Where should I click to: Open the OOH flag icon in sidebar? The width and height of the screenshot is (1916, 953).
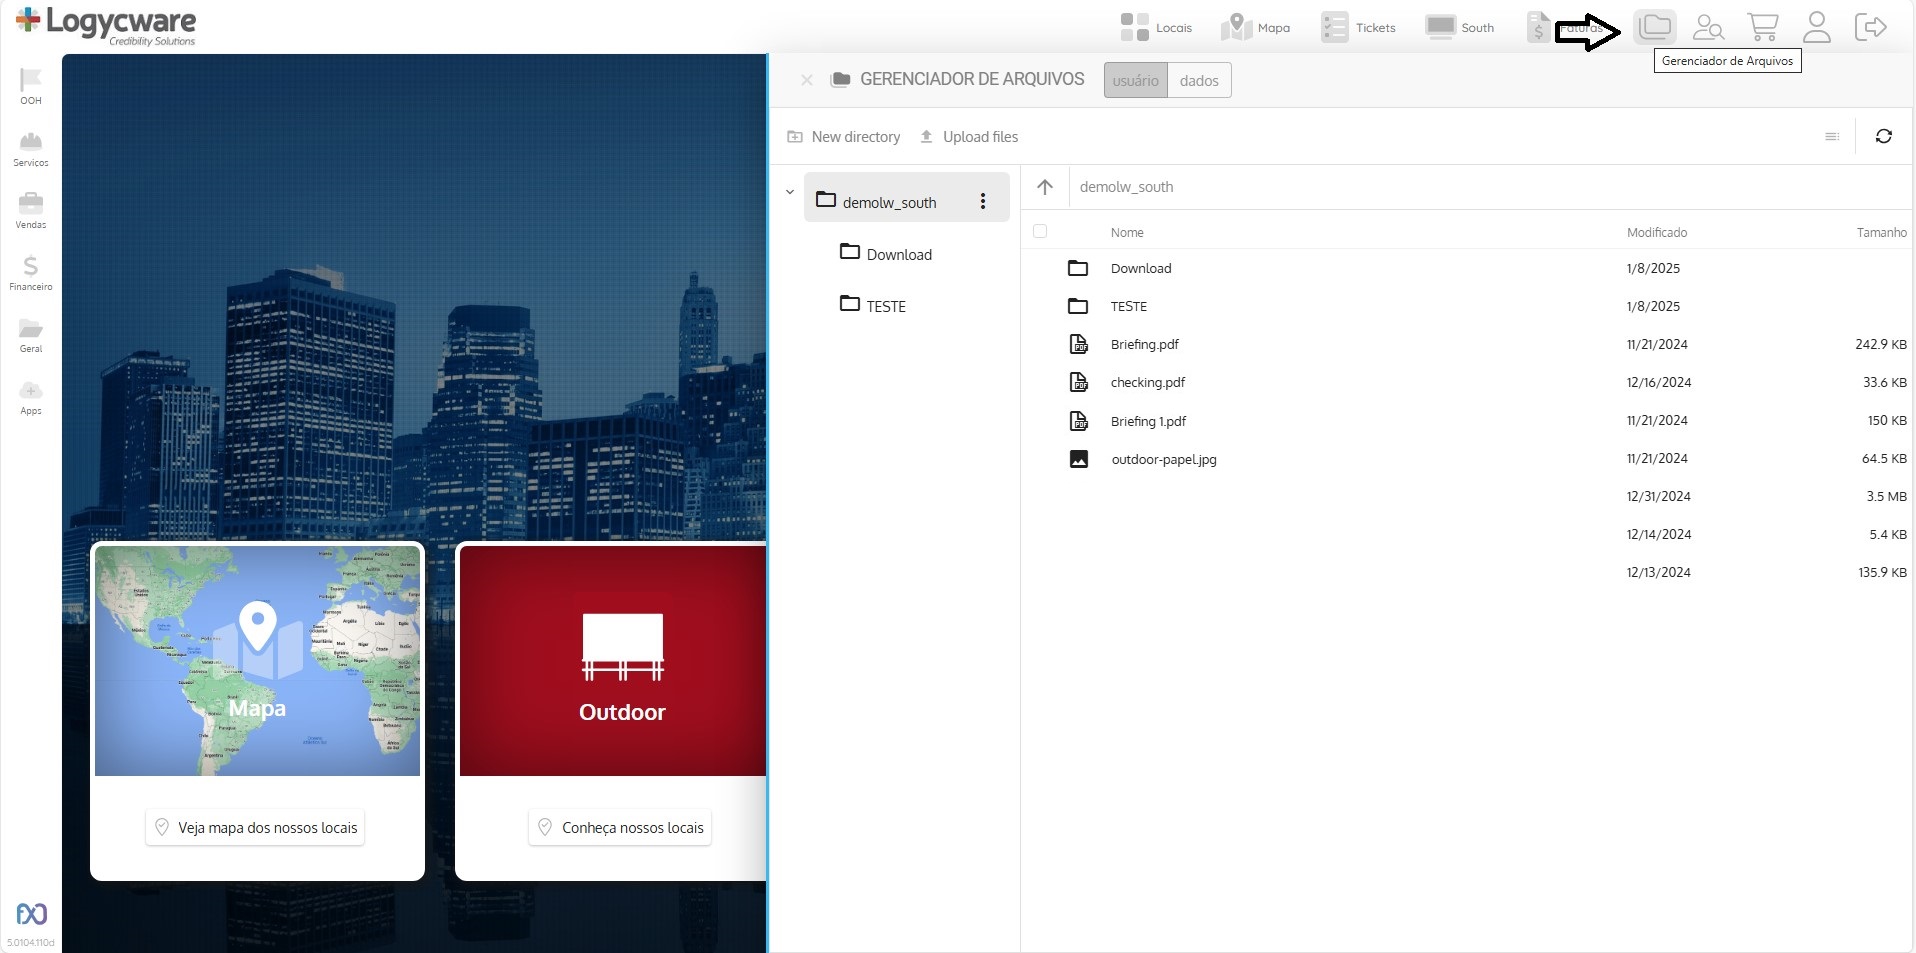coord(31,85)
